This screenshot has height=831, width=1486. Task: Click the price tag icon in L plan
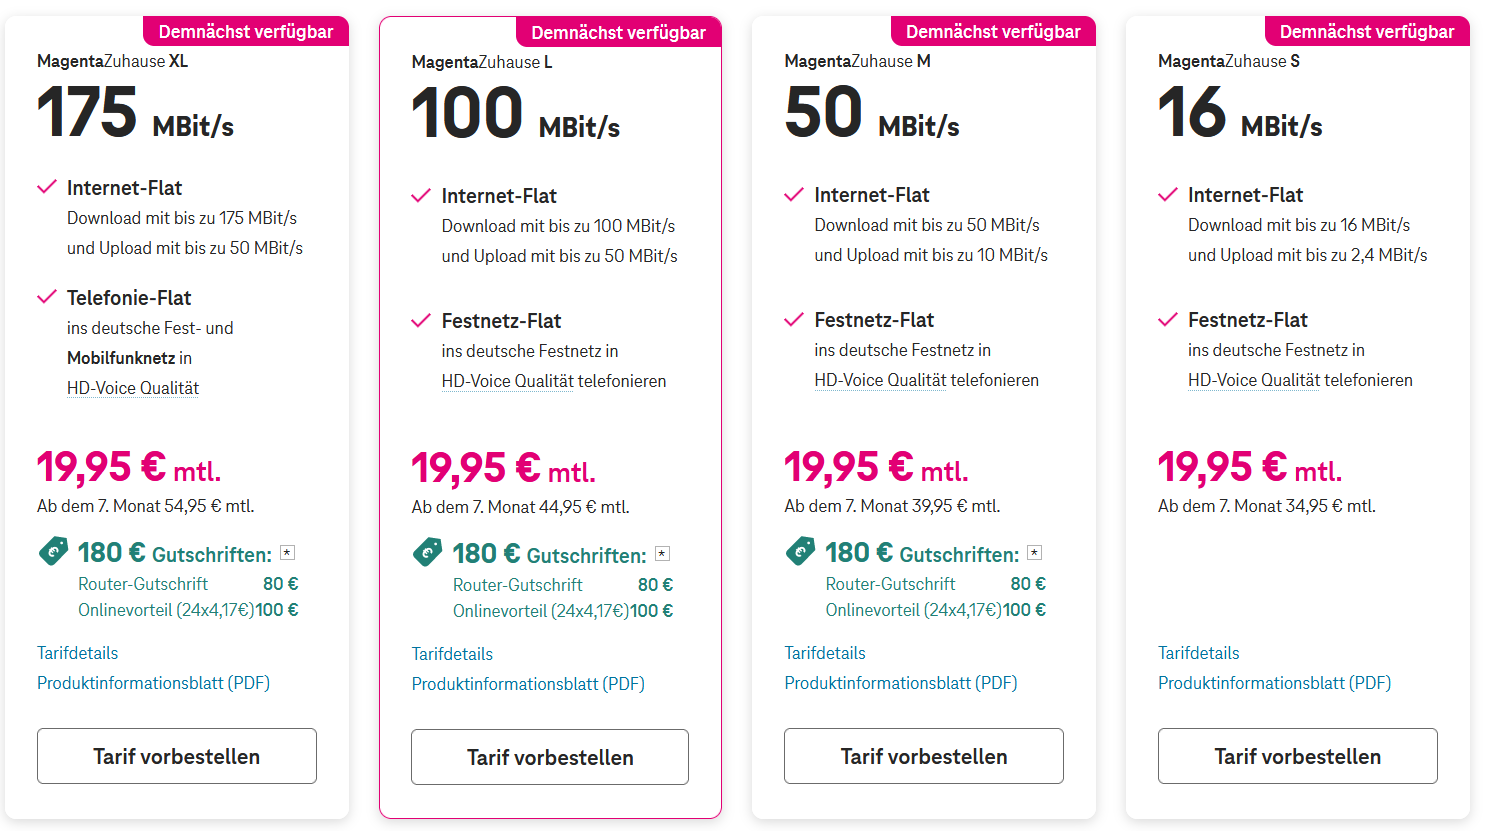[427, 552]
